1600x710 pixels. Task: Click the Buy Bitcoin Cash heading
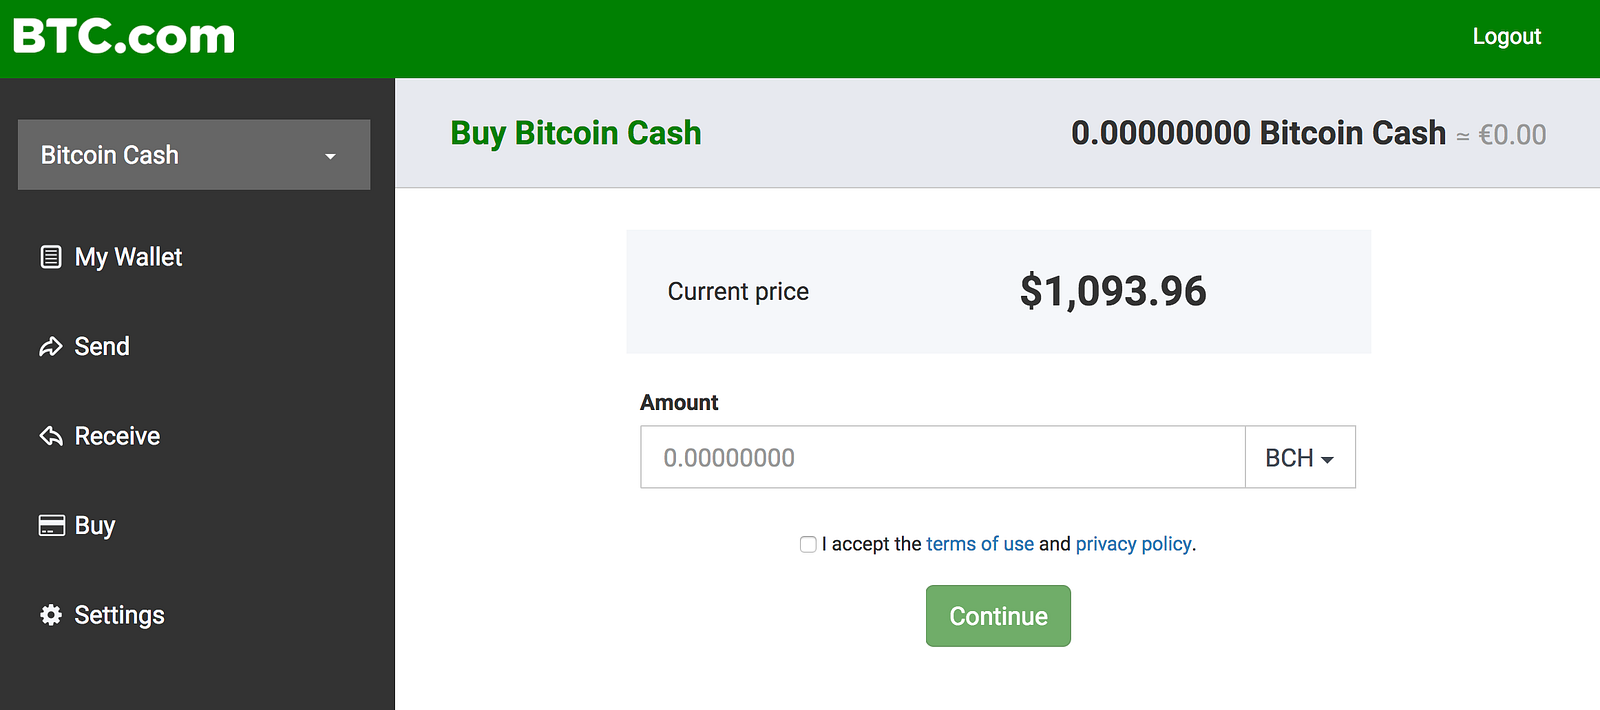(576, 133)
